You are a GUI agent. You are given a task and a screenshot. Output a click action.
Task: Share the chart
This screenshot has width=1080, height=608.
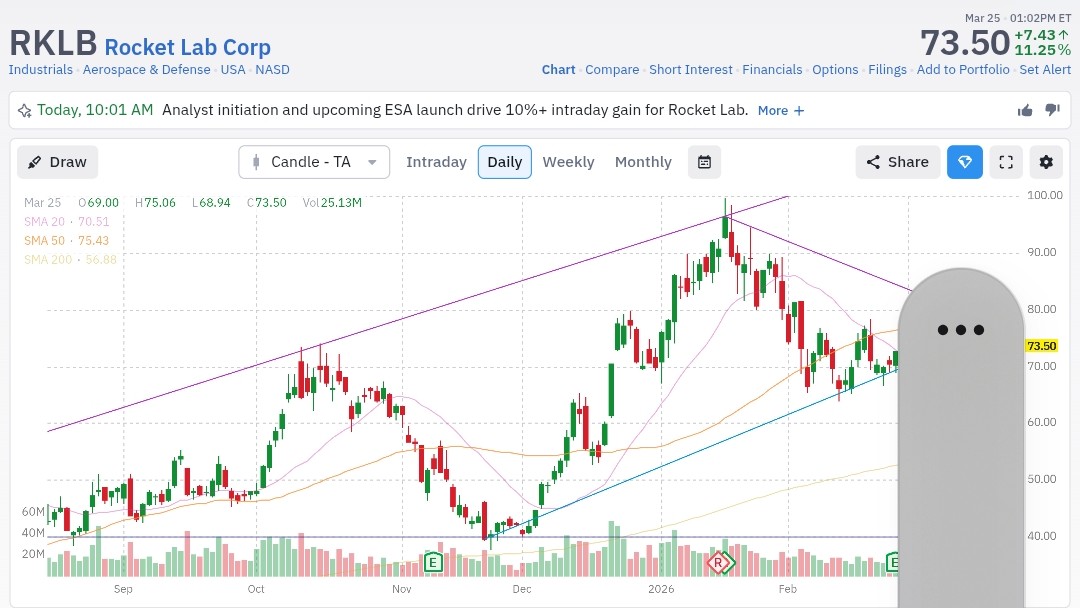pyautogui.click(x=897, y=162)
